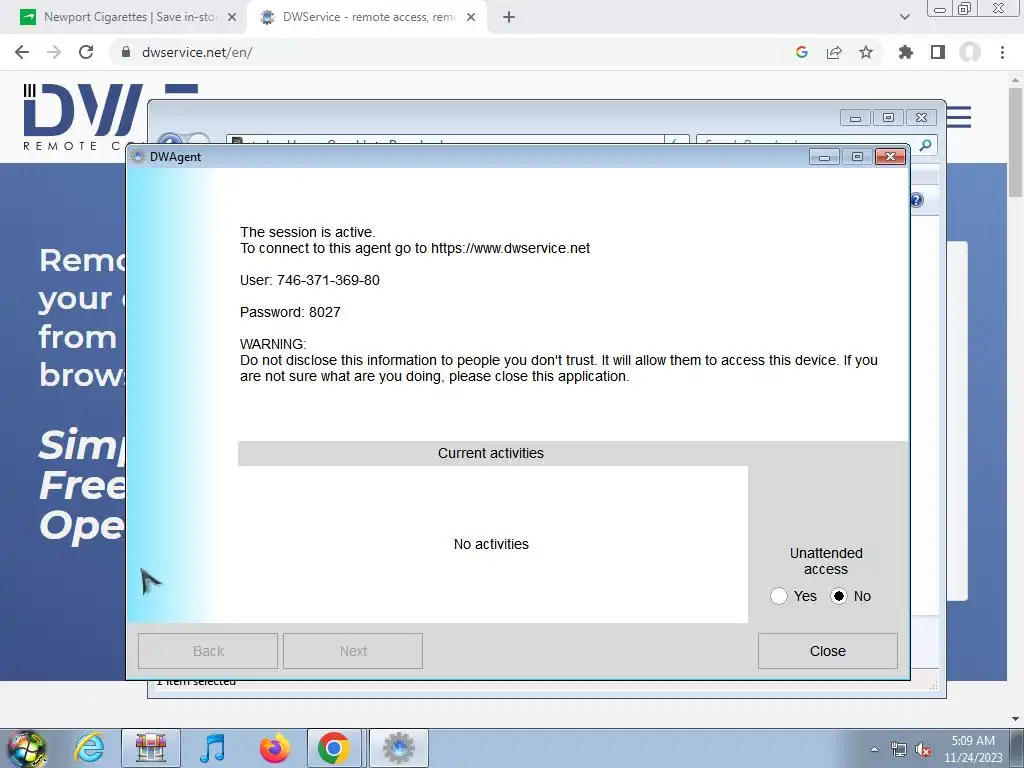Click the WARNING text in DWAgent
The image size is (1024, 768).
(273, 344)
